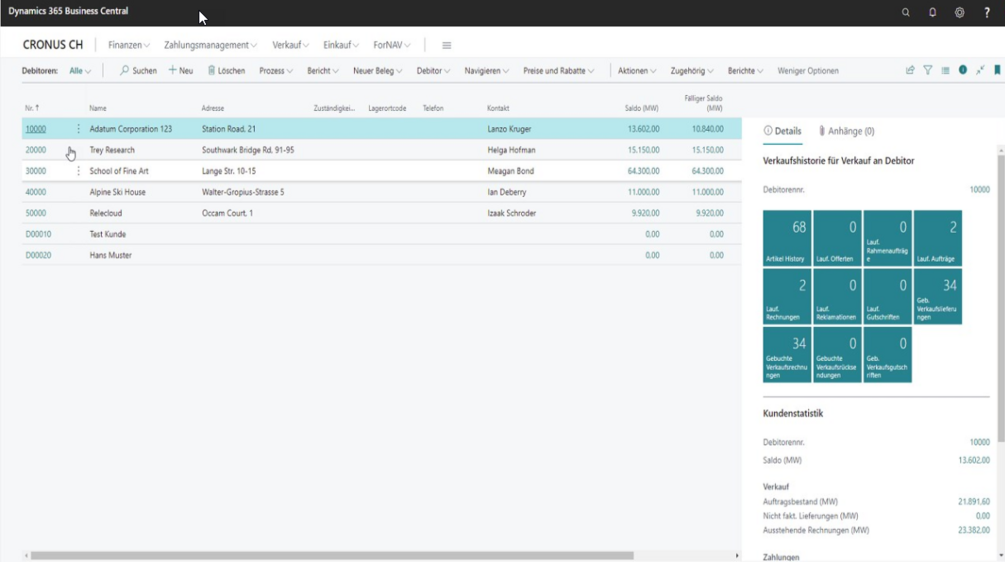
Task: Expand the Neuer Beleg menu
Action: [378, 70]
